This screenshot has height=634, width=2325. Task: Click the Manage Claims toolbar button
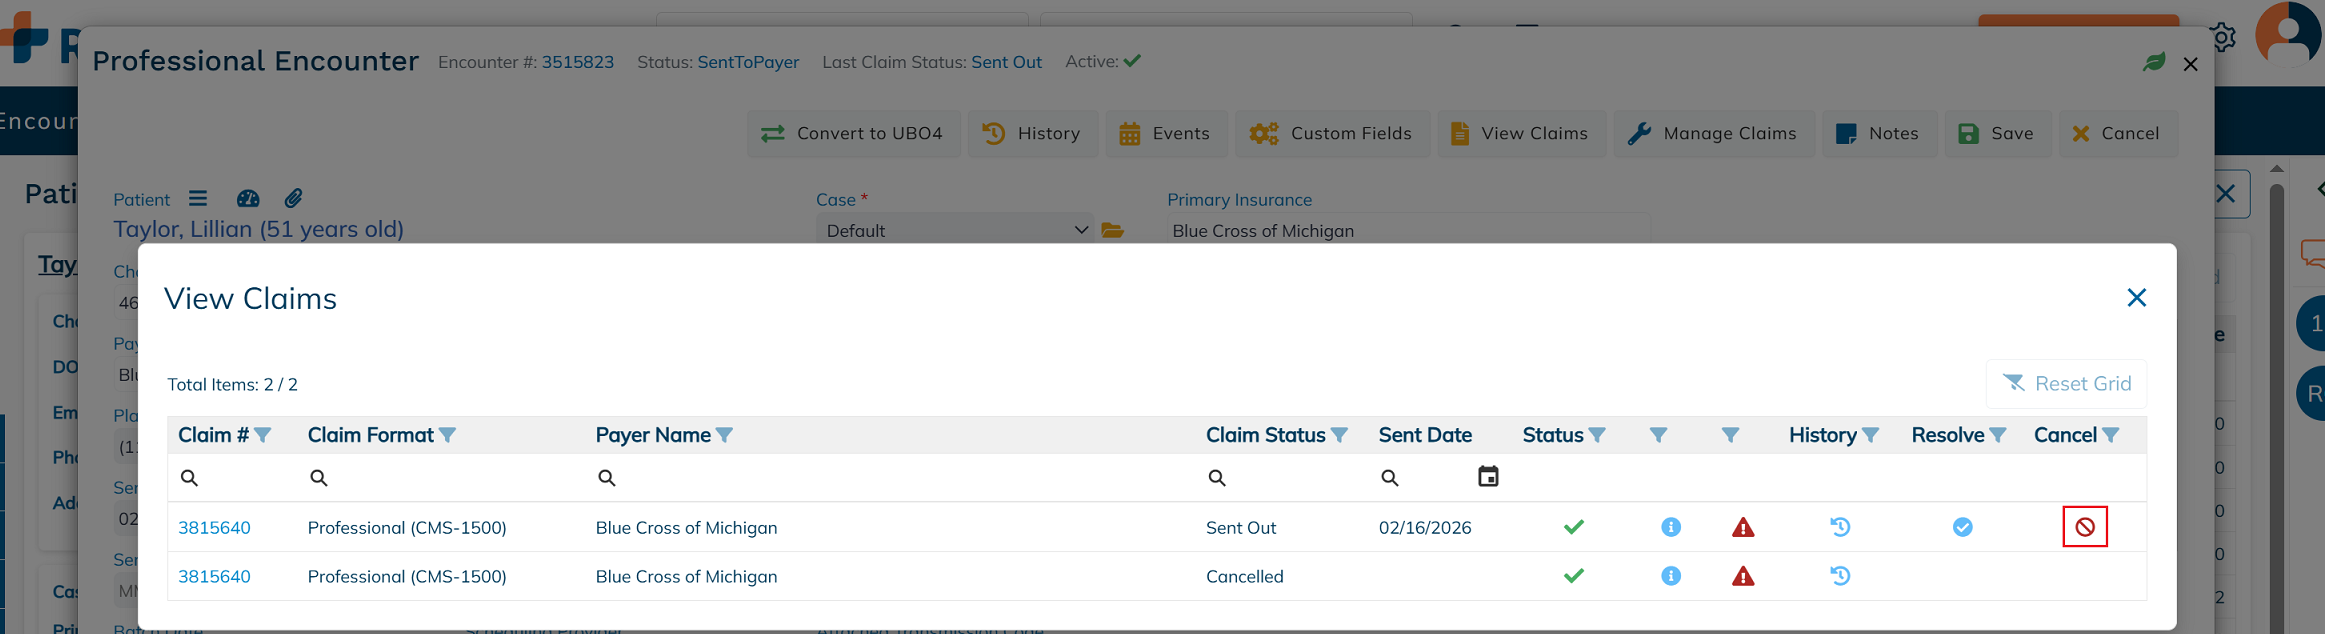pos(1712,134)
